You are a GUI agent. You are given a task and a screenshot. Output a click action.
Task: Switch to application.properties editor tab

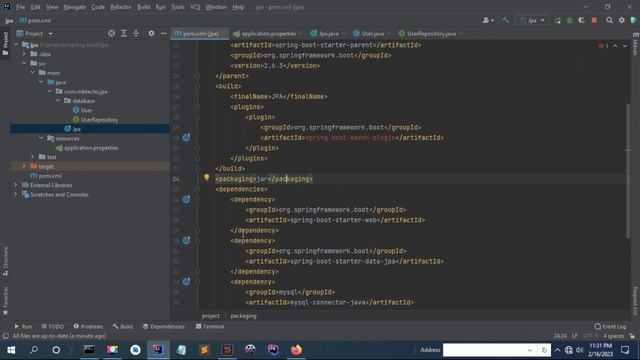[268, 33]
